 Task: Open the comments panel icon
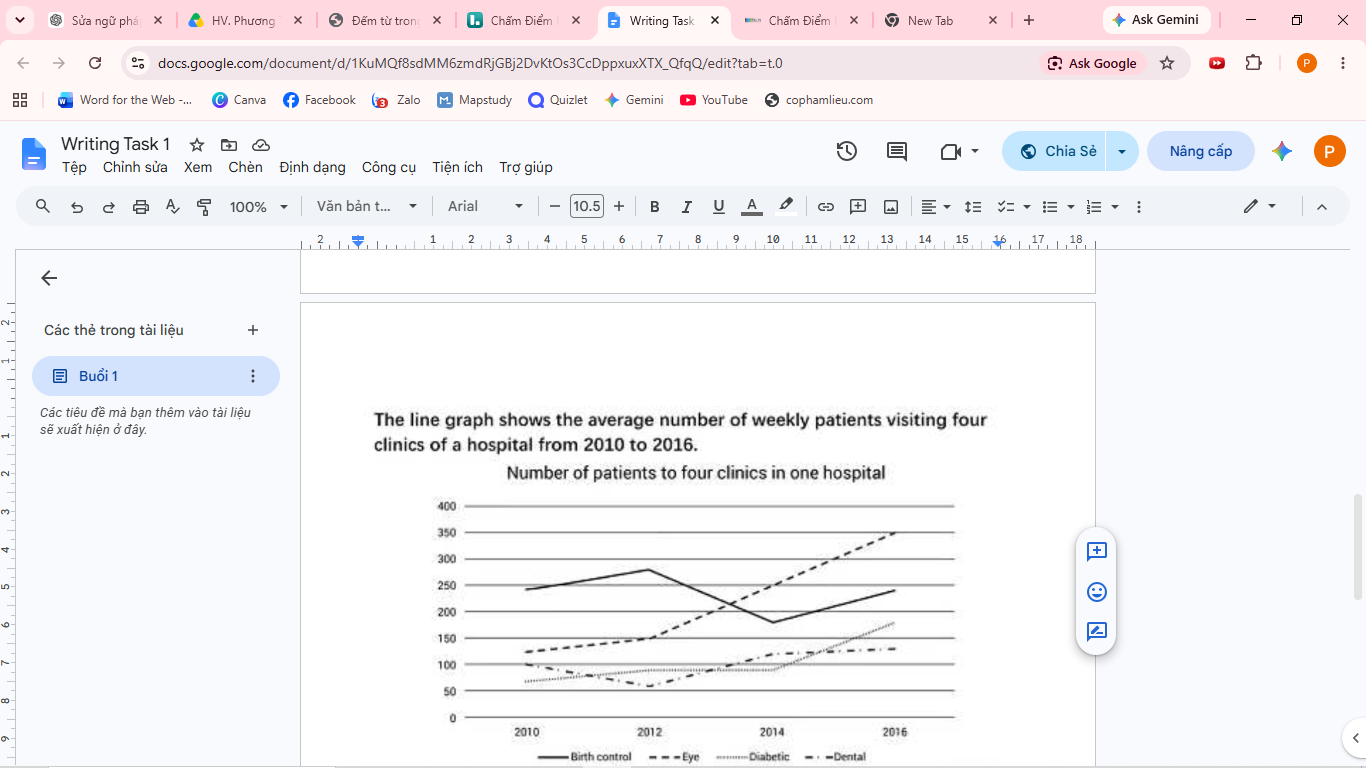[x=897, y=151]
